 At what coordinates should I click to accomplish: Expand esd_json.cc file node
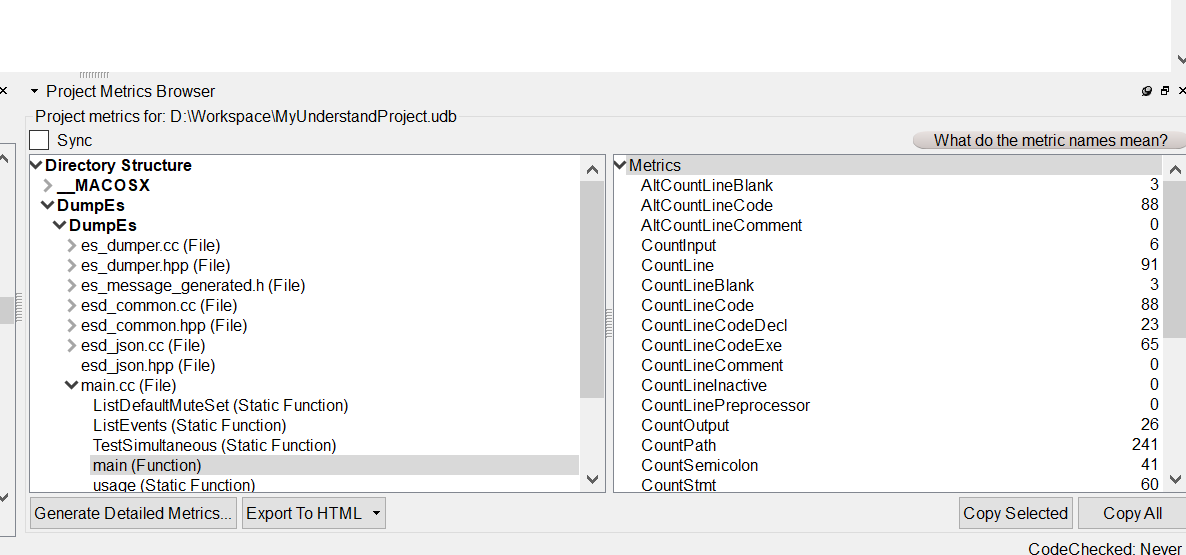tap(73, 346)
